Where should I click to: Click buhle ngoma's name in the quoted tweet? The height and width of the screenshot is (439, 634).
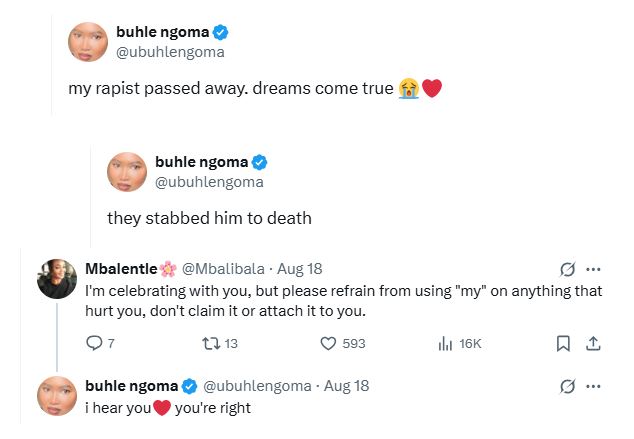pyautogui.click(x=199, y=162)
